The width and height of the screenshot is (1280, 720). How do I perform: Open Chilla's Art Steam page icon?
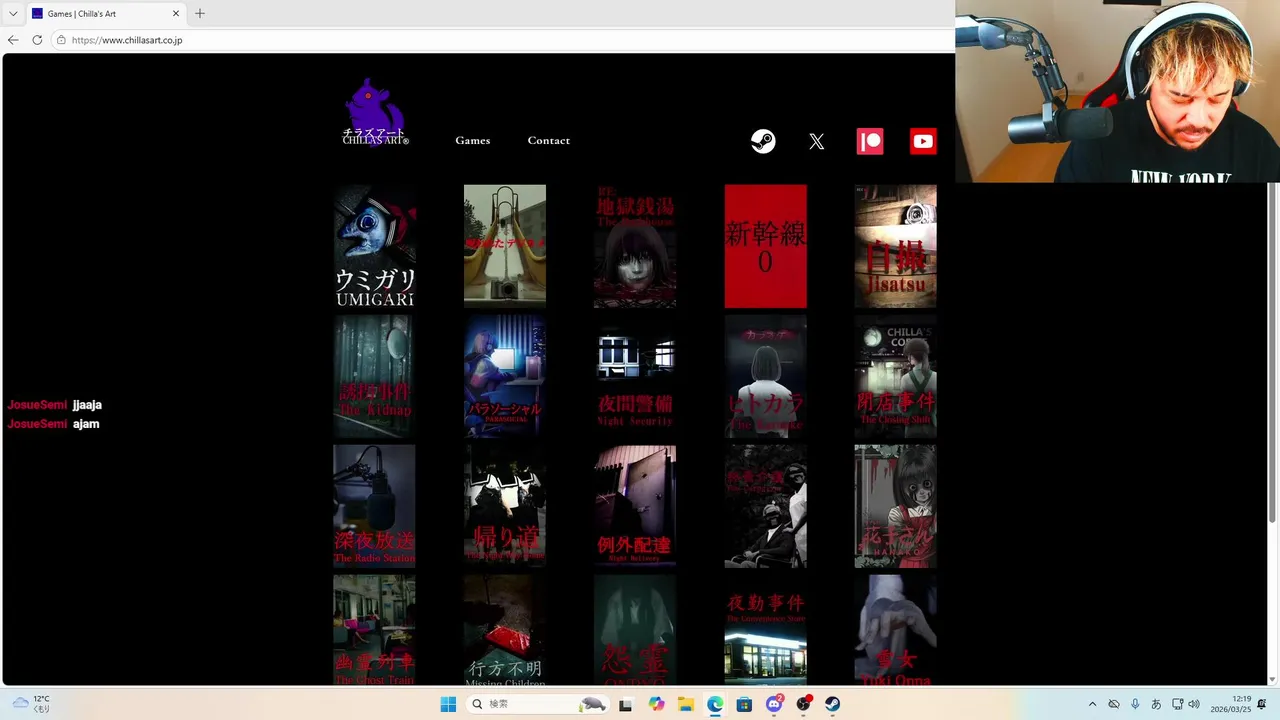pos(763,141)
